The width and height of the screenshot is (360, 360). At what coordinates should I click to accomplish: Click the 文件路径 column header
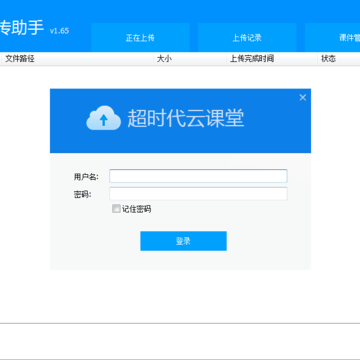pyautogui.click(x=77, y=59)
